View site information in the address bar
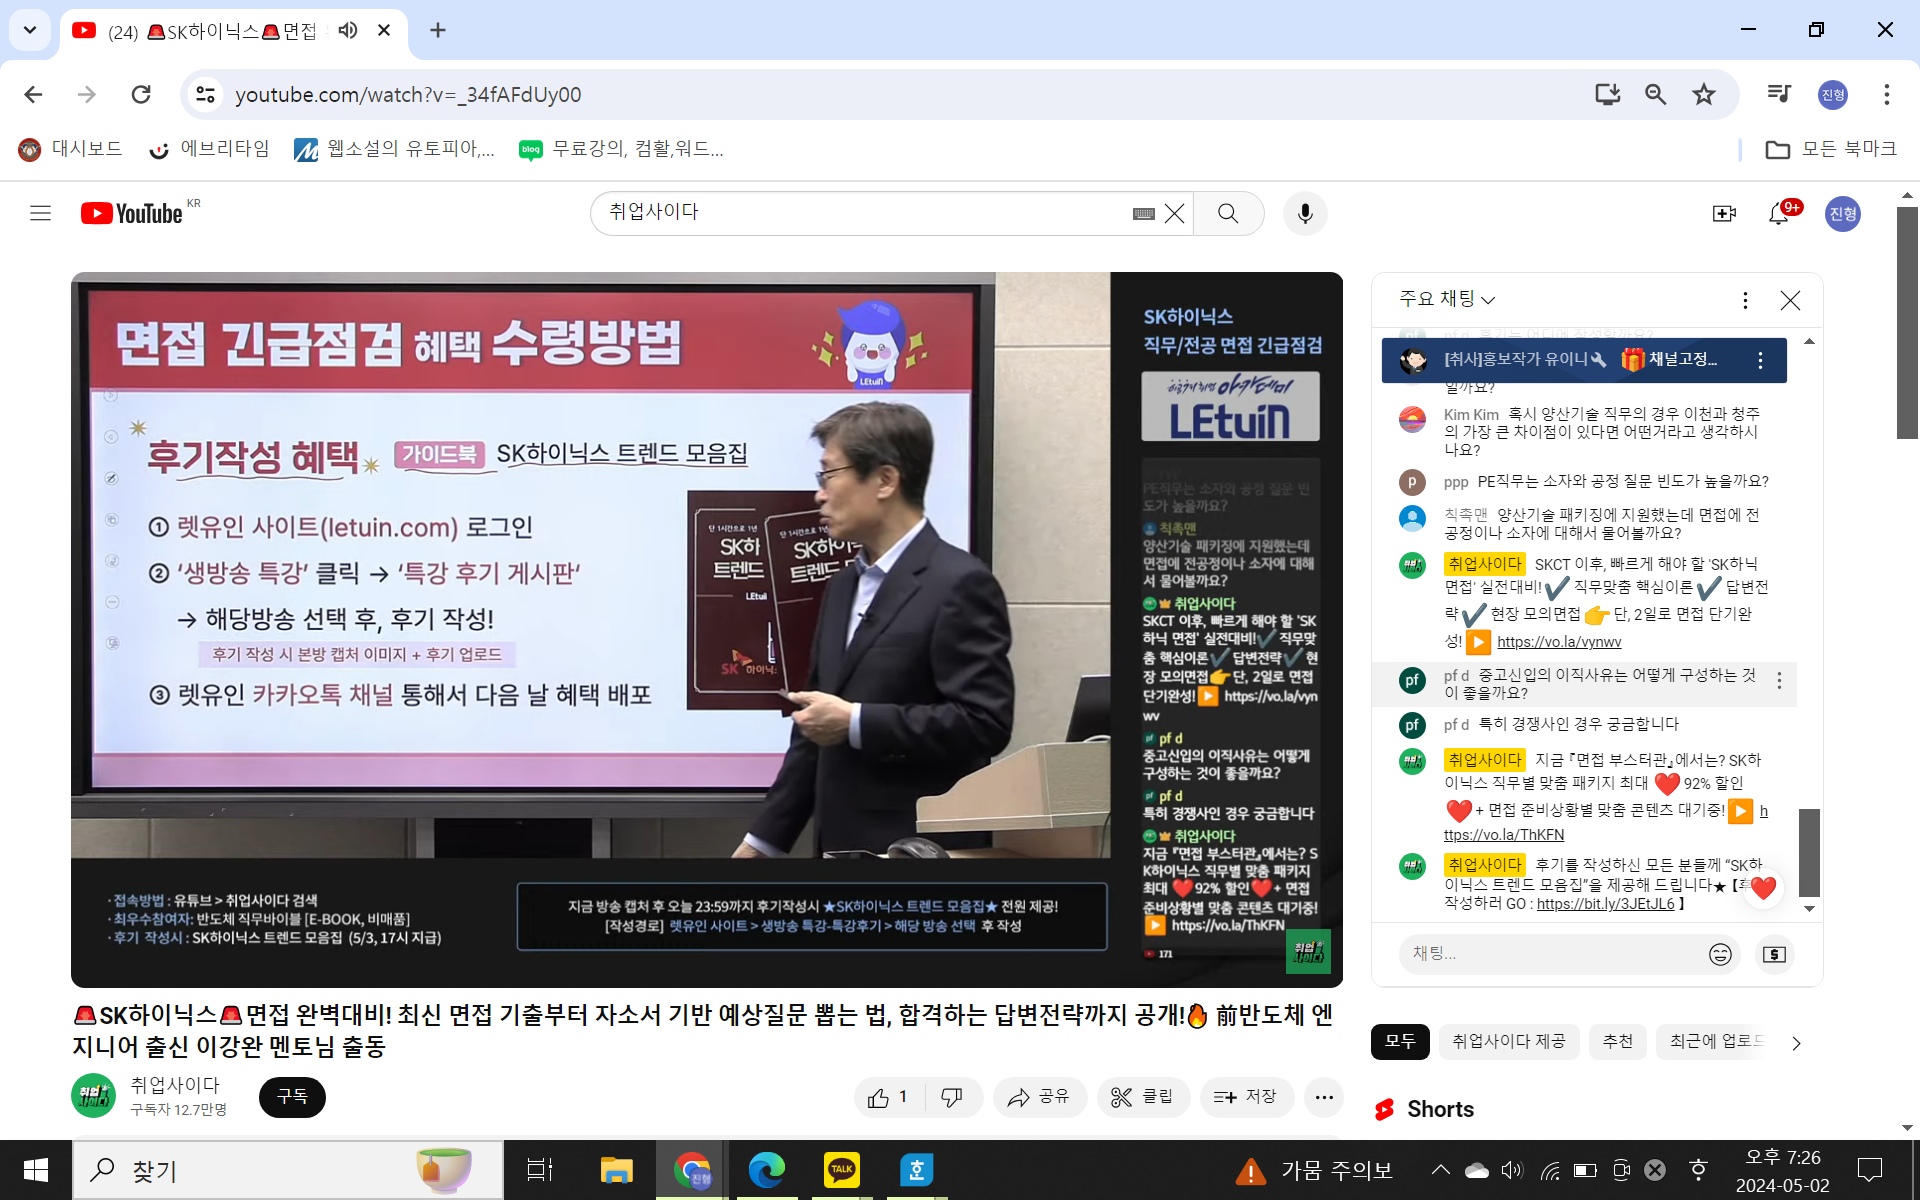The height and width of the screenshot is (1200, 1920). click(205, 94)
